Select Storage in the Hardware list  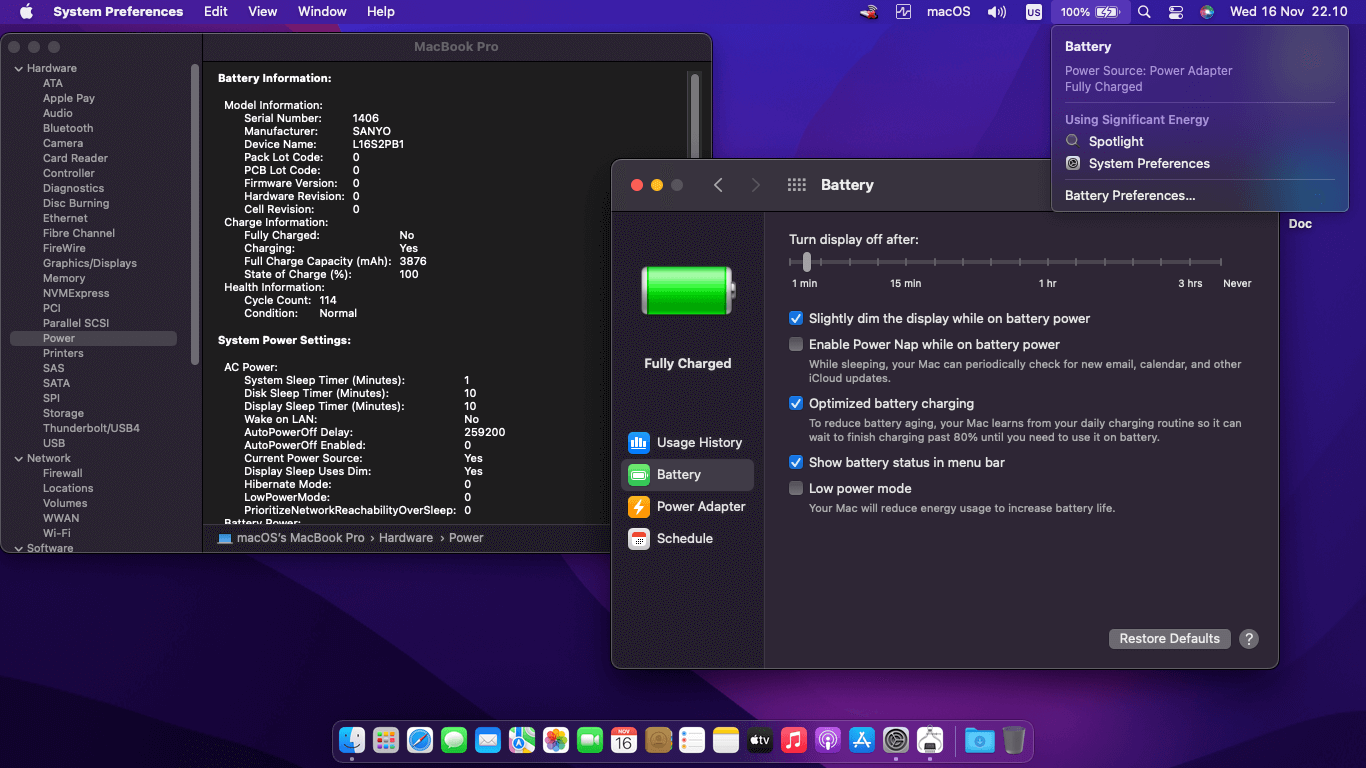pos(63,414)
